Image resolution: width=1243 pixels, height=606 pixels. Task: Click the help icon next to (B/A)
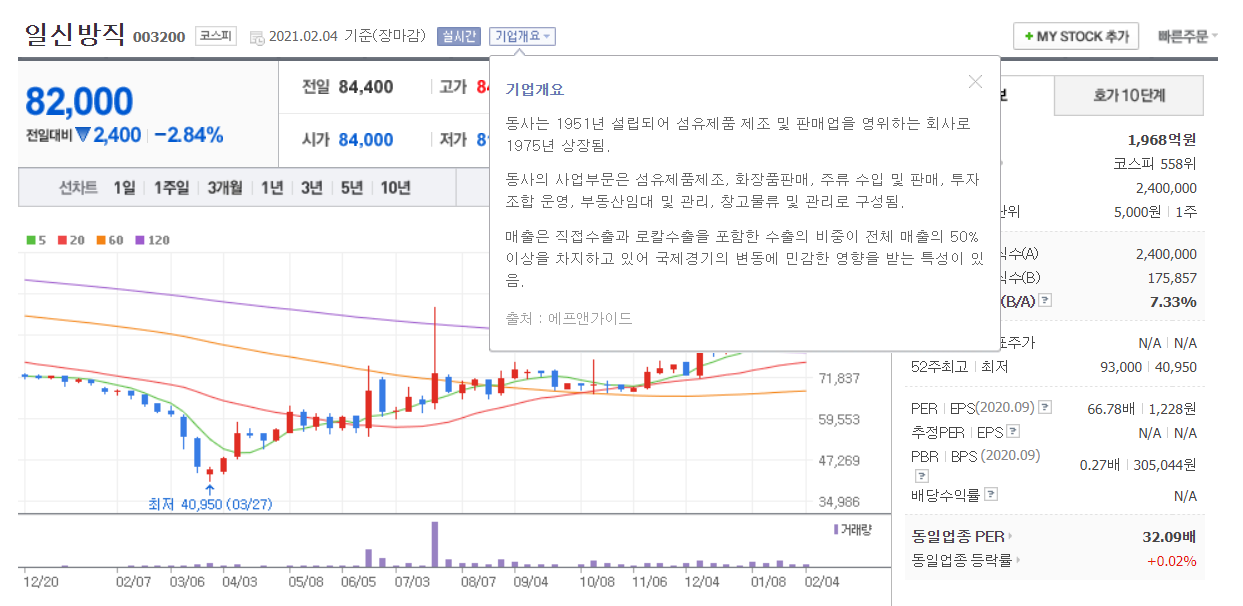pos(1045,300)
